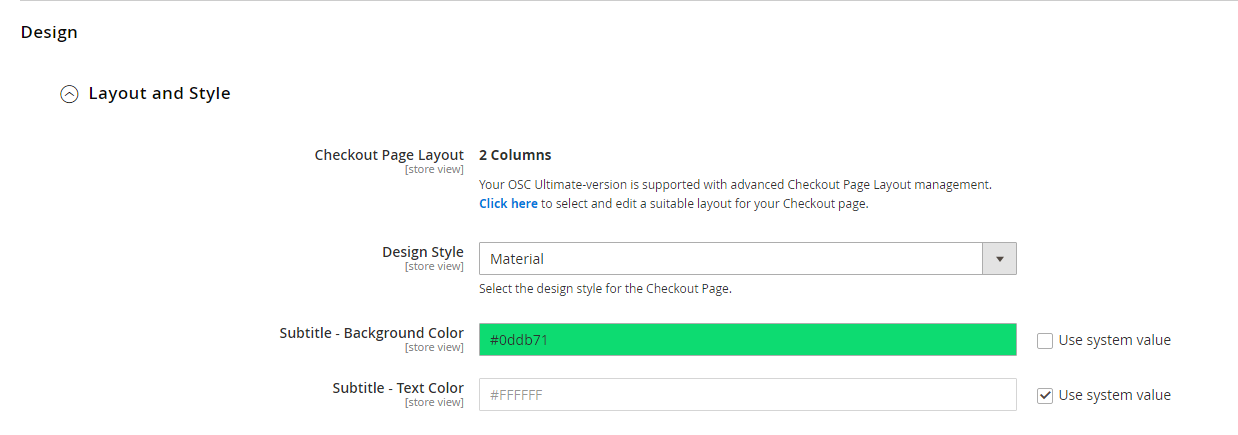This screenshot has height=435, width=1238.
Task: Click "Use system value" label beside Text Color
Action: (x=1114, y=395)
